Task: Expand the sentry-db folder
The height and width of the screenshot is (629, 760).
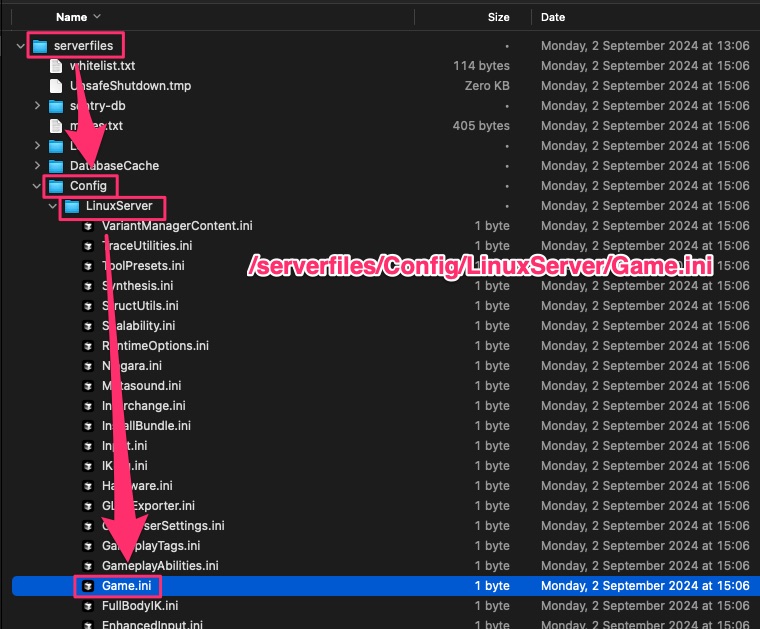Action: (37, 106)
